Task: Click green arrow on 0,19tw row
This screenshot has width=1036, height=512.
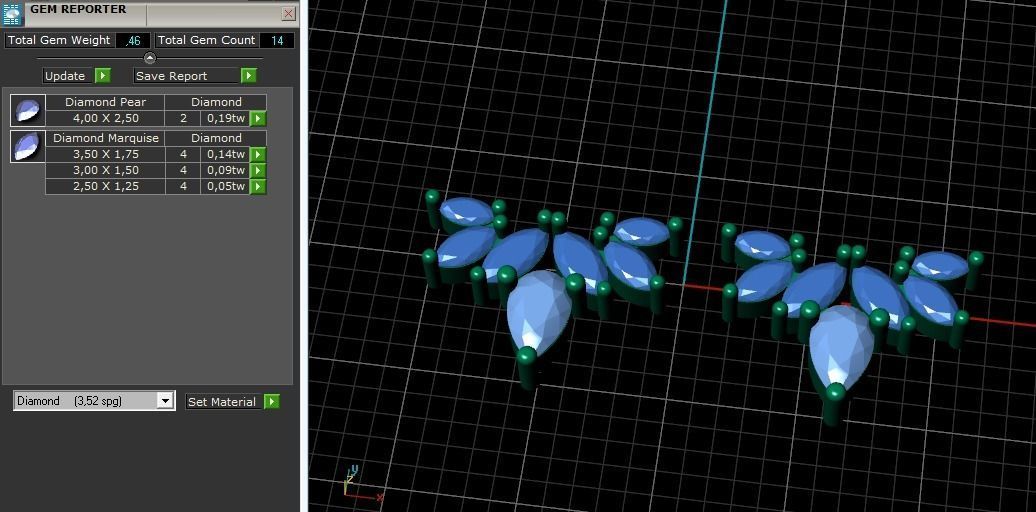Action: pyautogui.click(x=258, y=118)
